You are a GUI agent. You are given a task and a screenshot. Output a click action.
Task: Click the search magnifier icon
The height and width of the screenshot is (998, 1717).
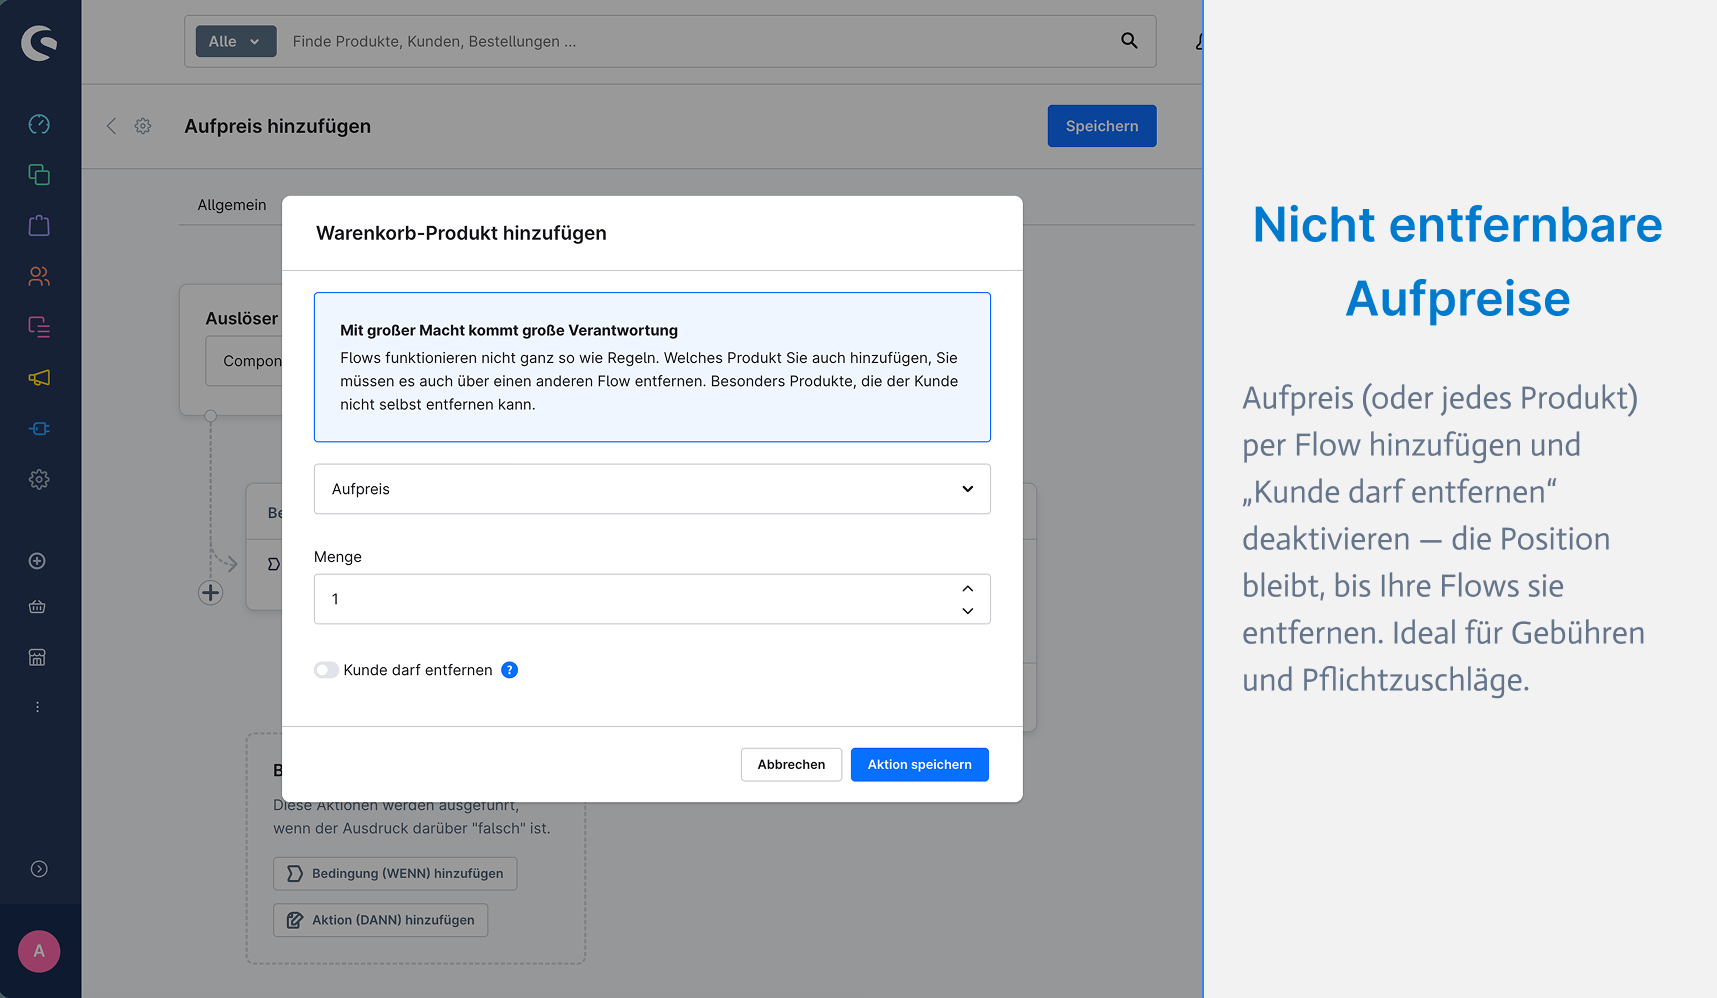1129,41
